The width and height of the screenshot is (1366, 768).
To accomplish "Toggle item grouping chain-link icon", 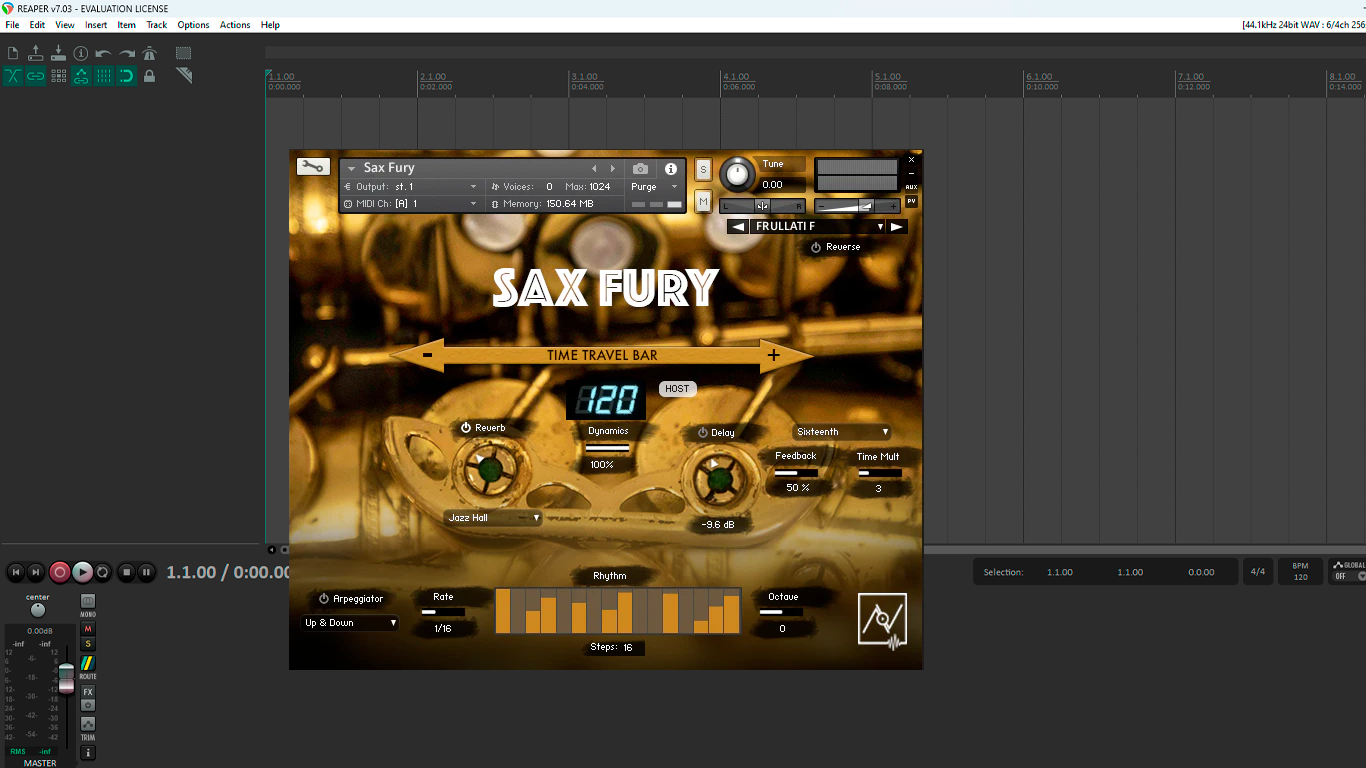I will 36,76.
